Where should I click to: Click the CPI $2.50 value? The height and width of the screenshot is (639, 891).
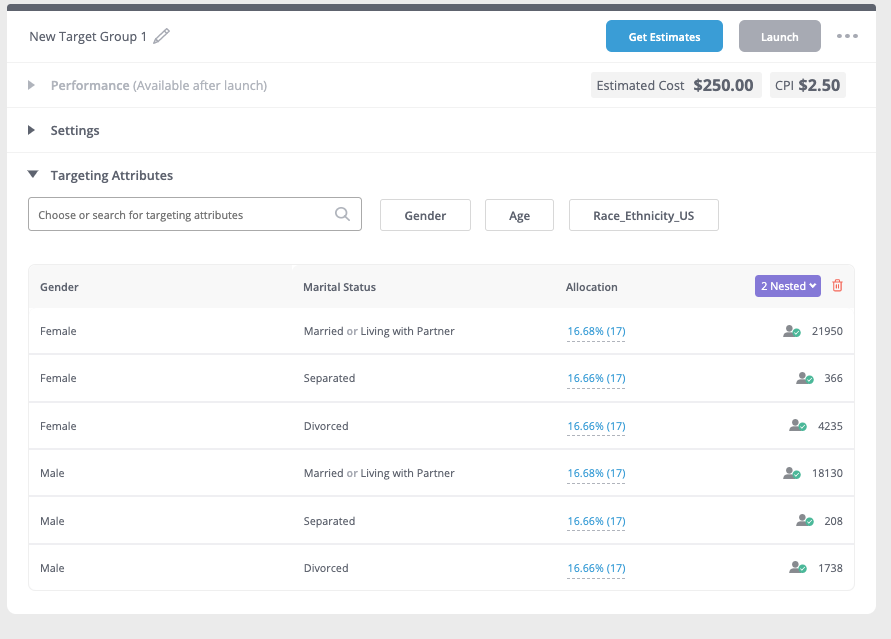[x=807, y=85]
